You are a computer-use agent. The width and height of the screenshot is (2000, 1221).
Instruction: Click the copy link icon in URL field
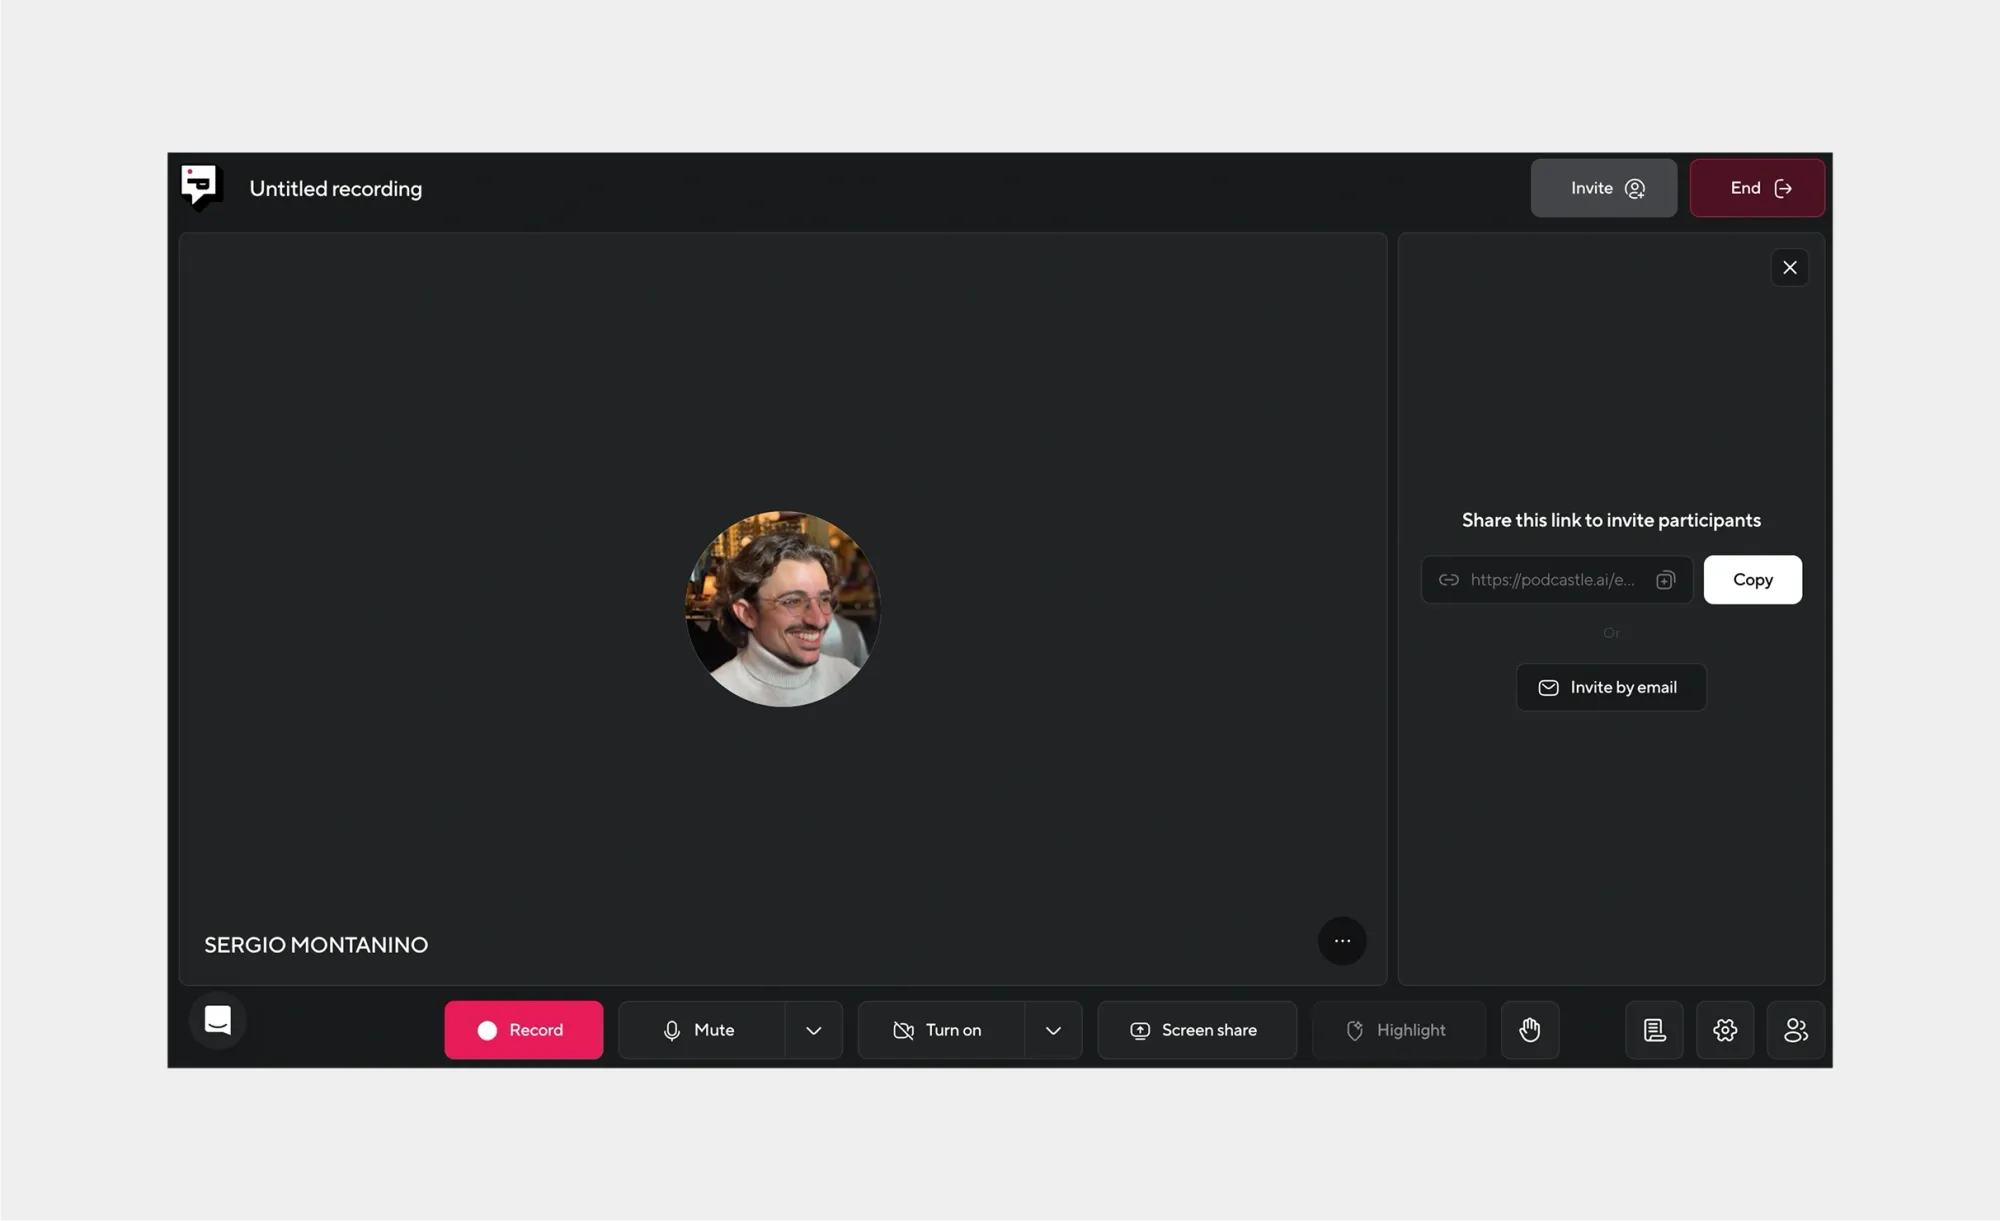(1665, 580)
